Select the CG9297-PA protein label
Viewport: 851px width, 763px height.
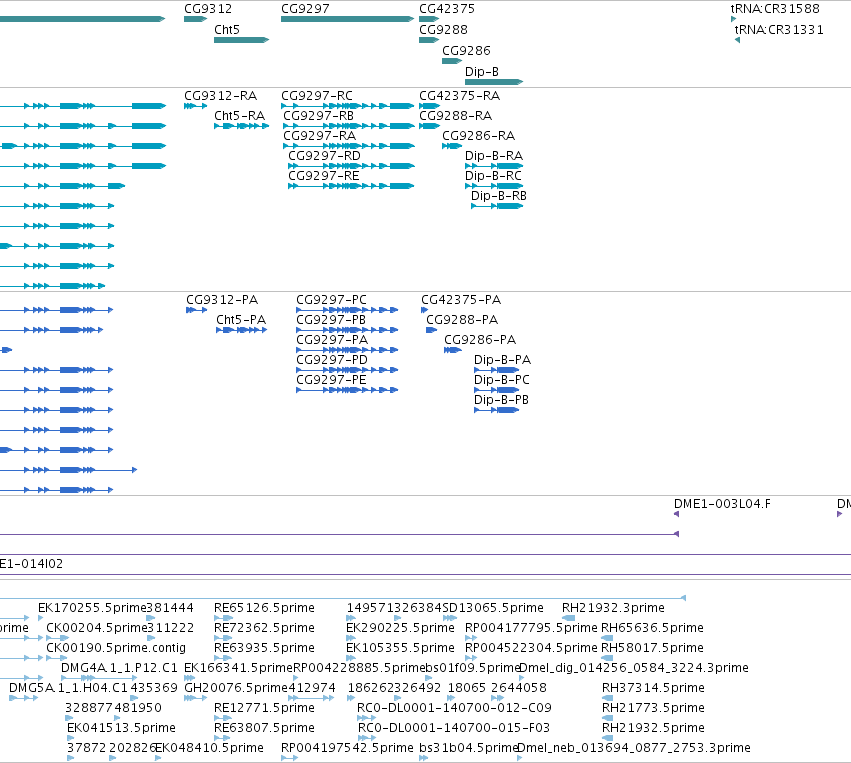(x=332, y=340)
